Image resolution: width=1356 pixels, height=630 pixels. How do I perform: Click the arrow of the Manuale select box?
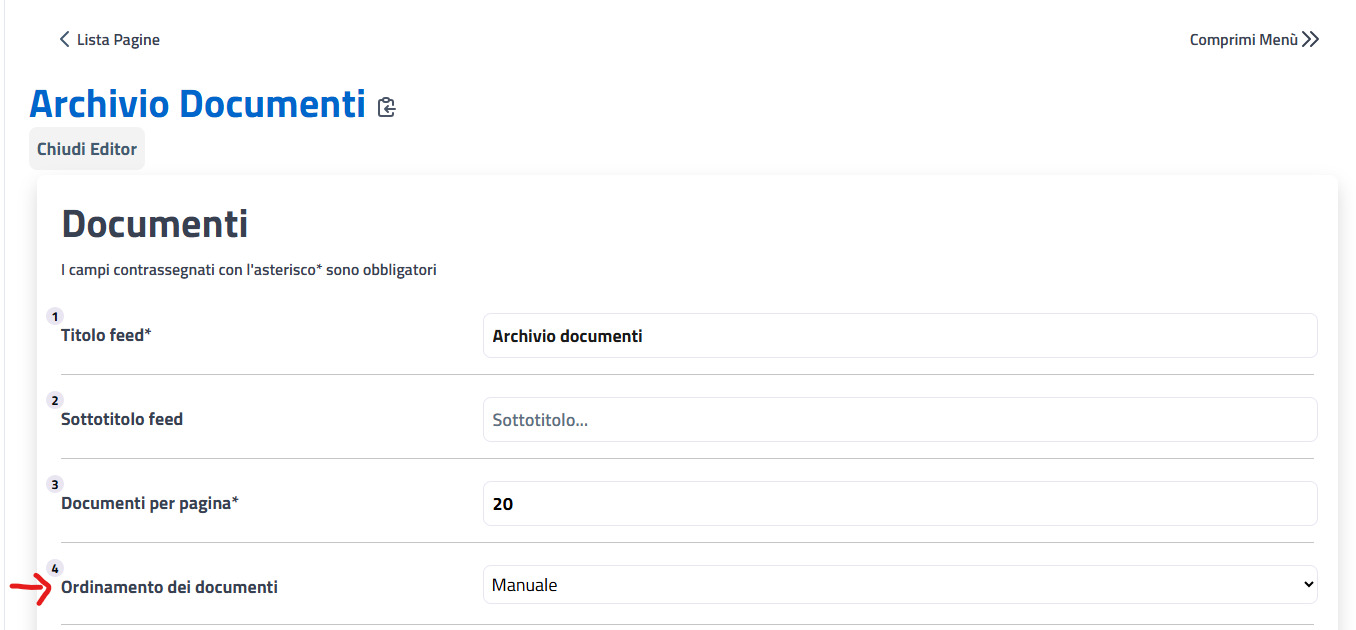click(1308, 585)
